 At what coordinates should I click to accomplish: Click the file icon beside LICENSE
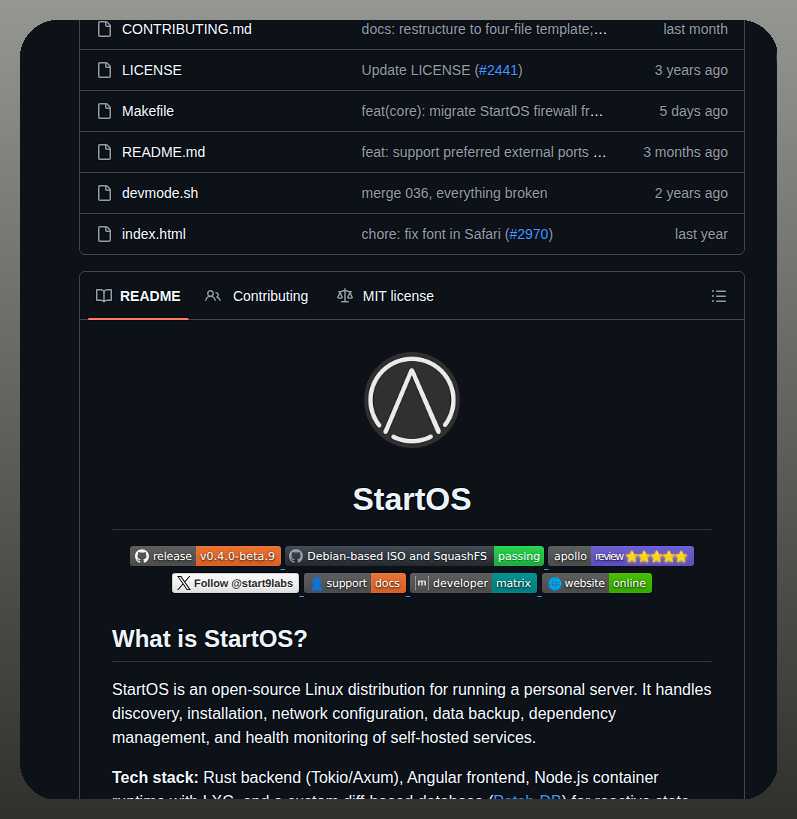(104, 70)
